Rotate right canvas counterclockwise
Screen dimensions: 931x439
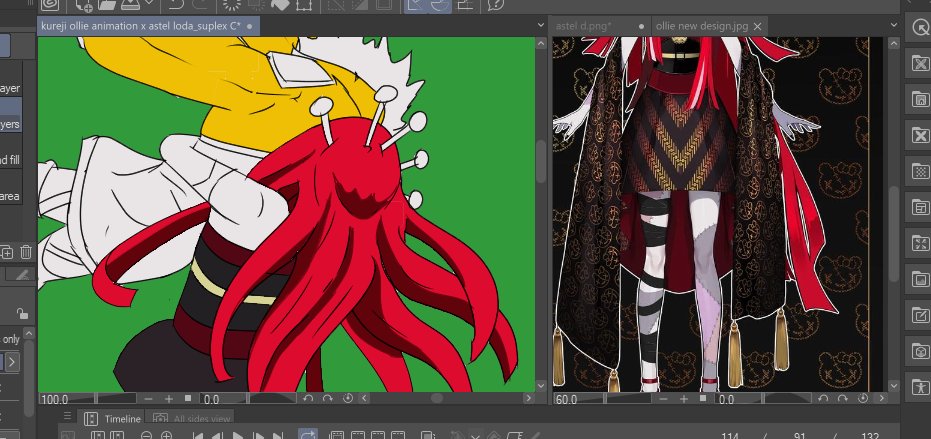823,399
